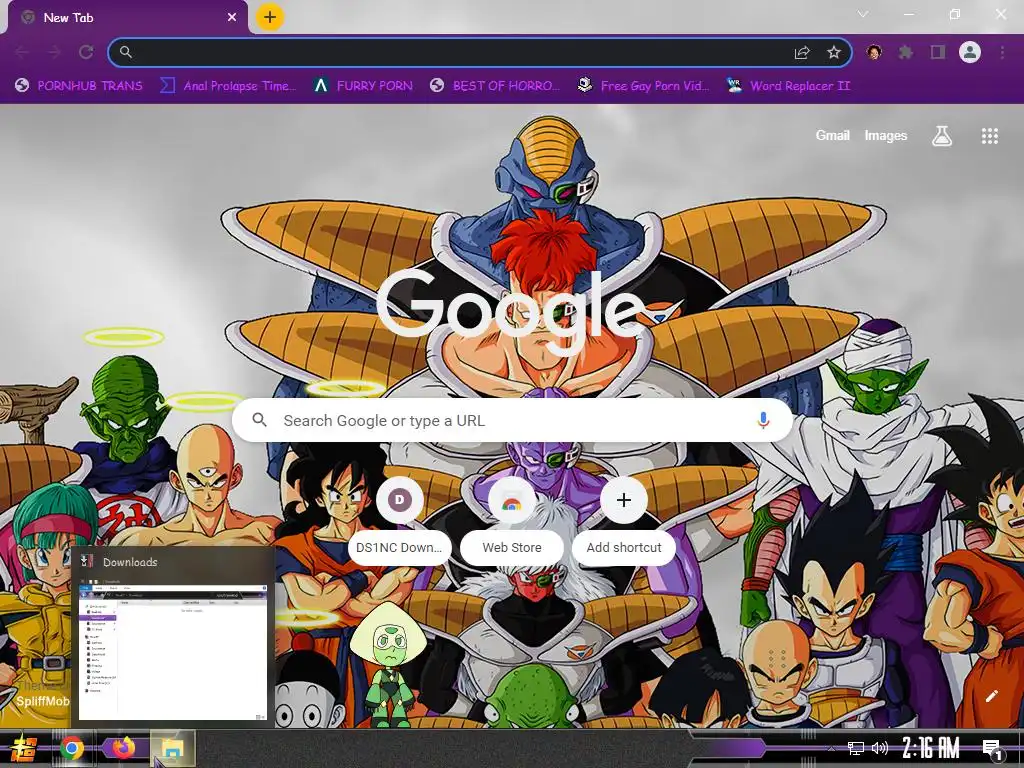Open the Start menu on the taskbar
The width and height of the screenshot is (1024, 768).
pyautogui.click(x=24, y=748)
